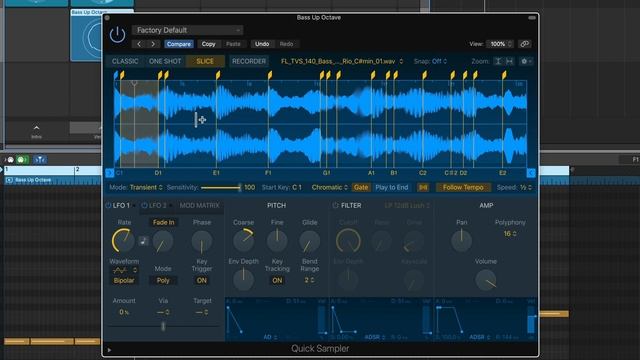The image size is (640, 360).
Task: Open the LFO Target dropdown
Action: click(x=202, y=312)
